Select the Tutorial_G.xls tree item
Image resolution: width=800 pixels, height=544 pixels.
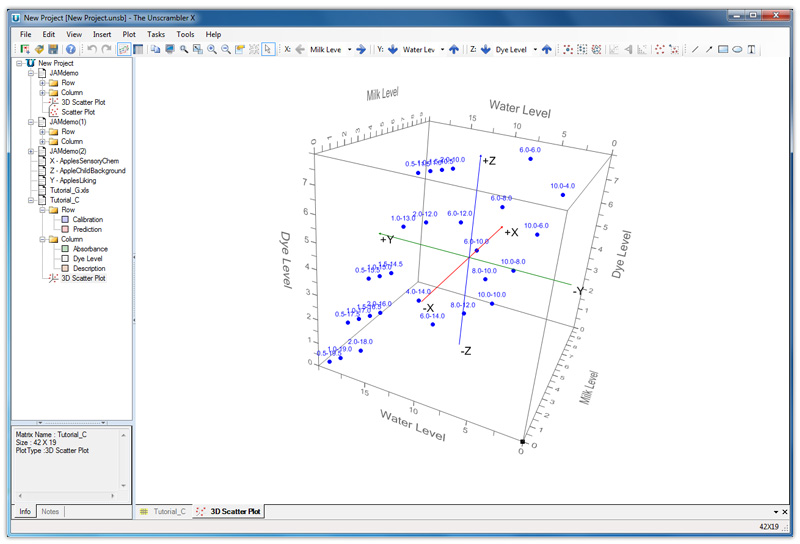69,190
